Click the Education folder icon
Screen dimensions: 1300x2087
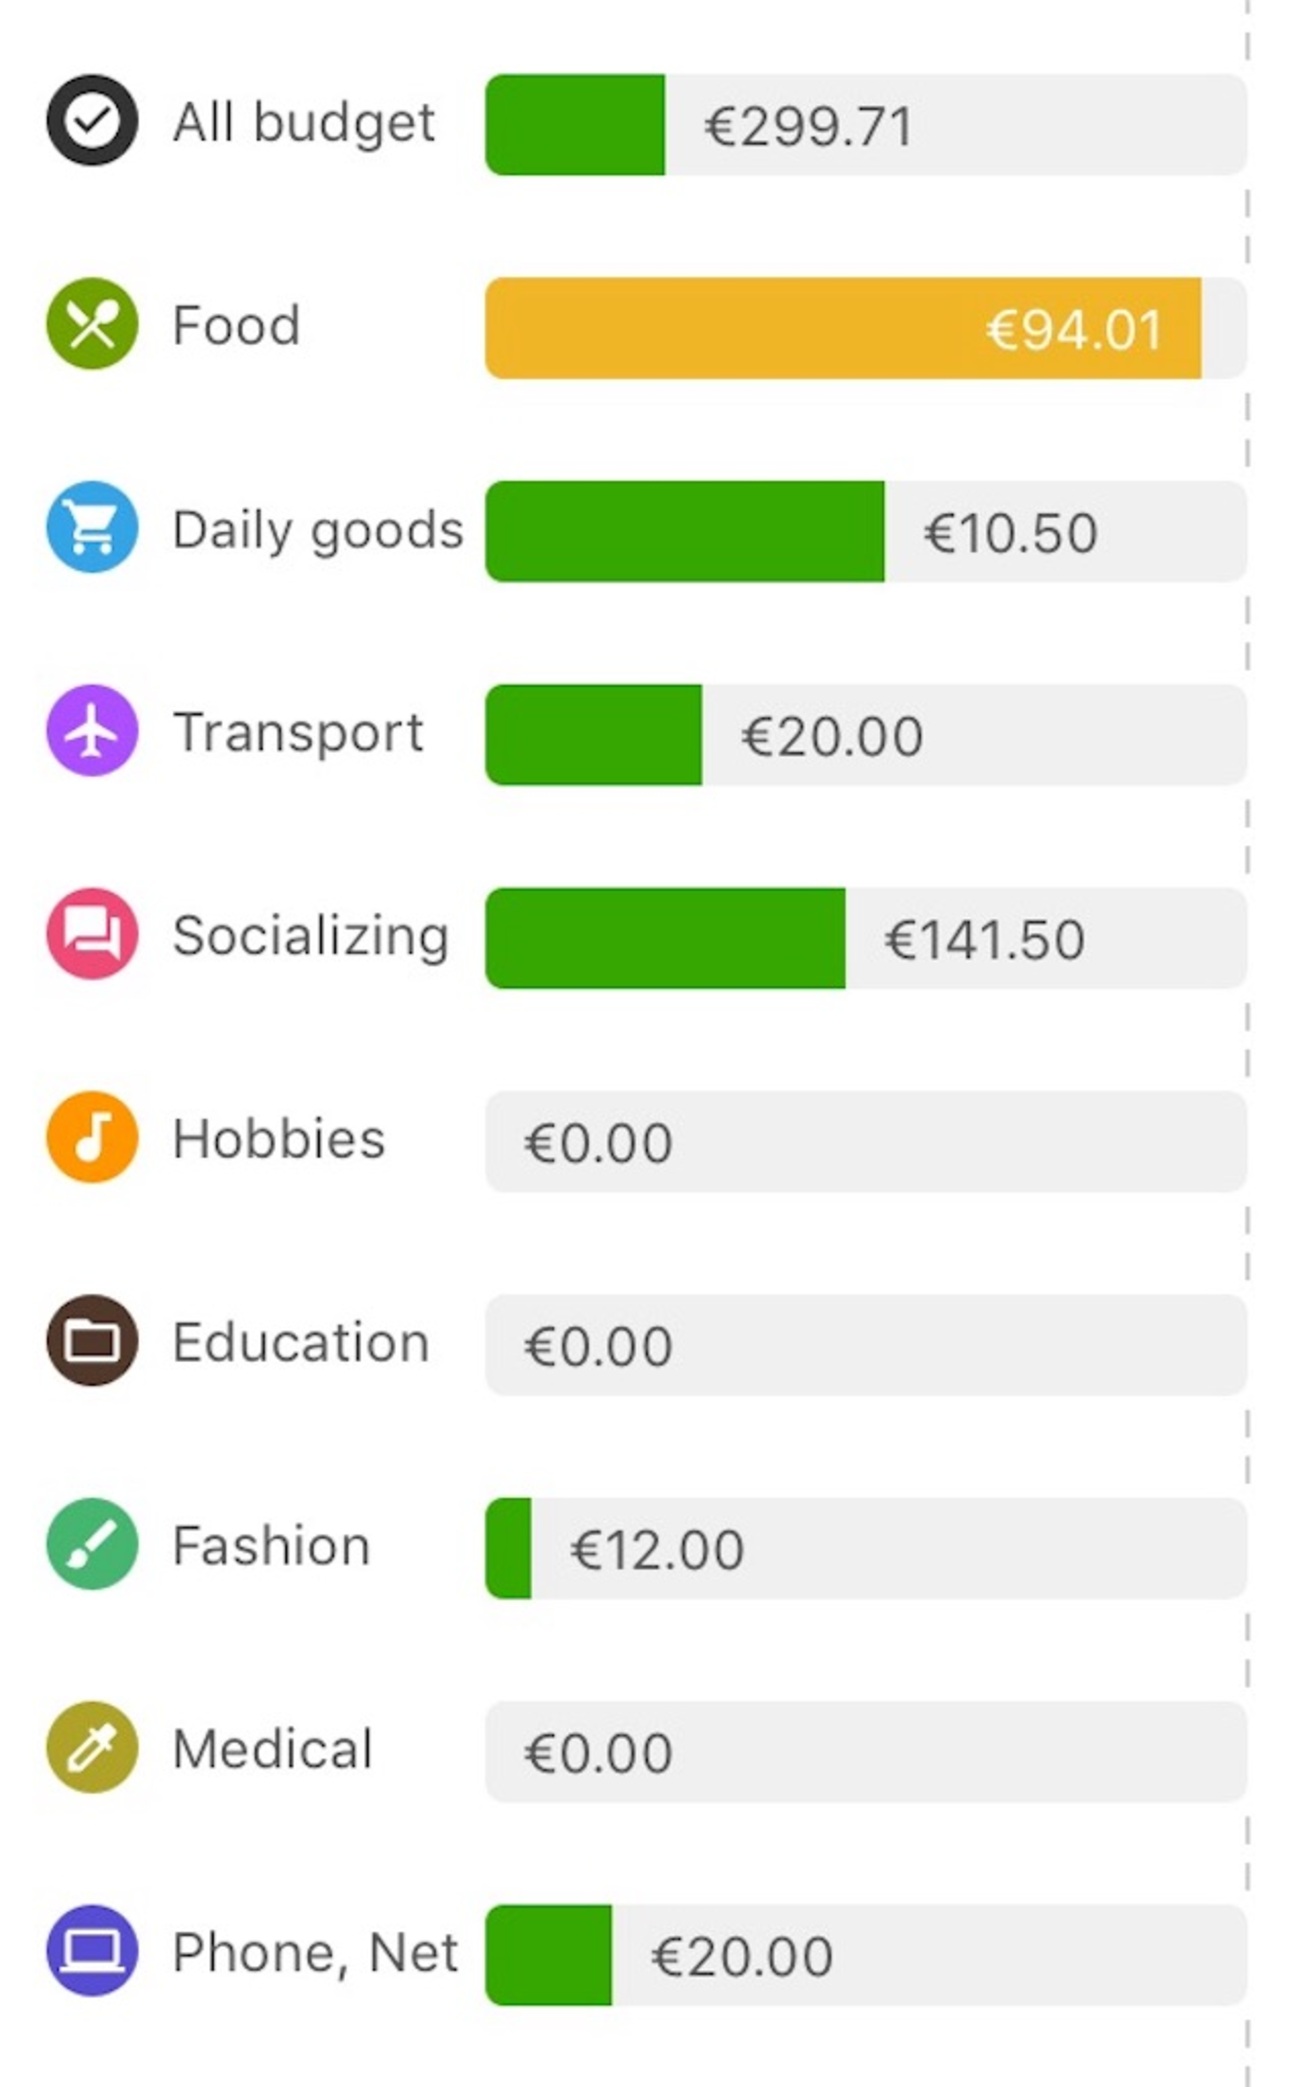92,1341
